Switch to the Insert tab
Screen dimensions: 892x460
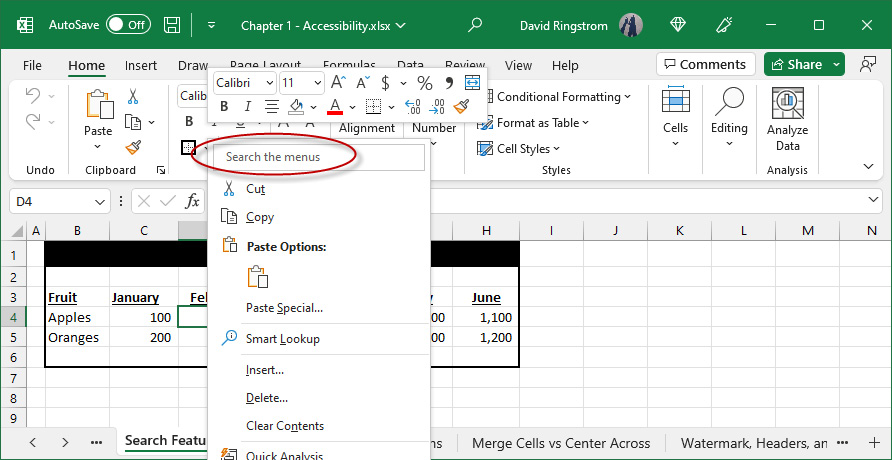141,65
